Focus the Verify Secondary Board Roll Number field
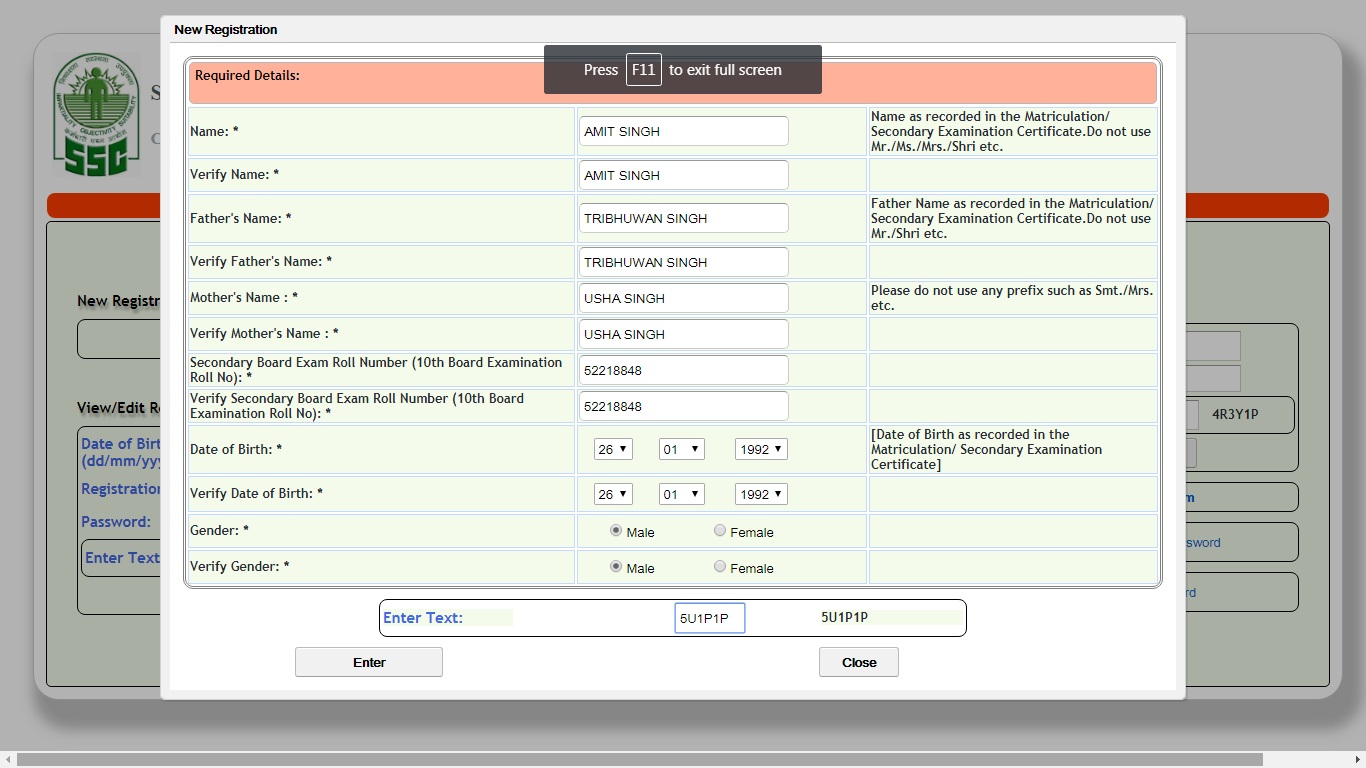 684,406
